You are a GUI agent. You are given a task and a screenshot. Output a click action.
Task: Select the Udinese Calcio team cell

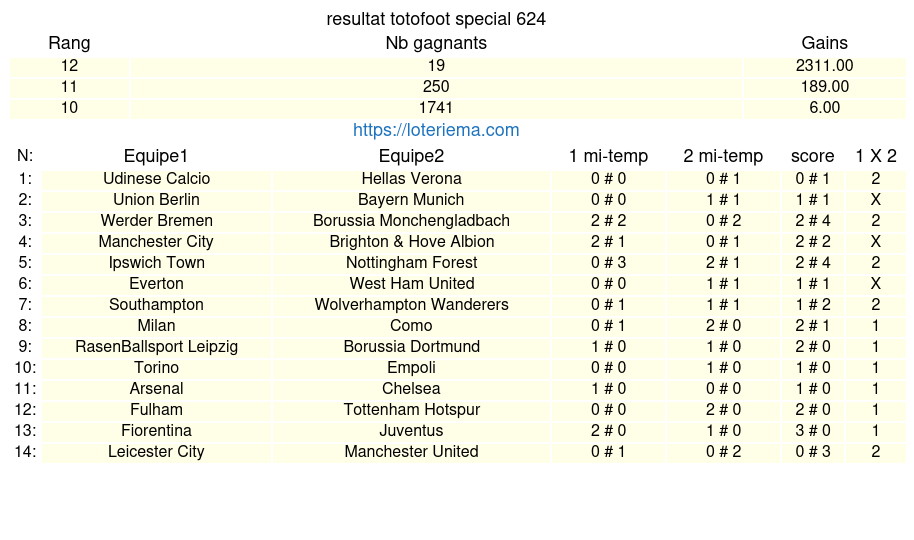pos(157,179)
